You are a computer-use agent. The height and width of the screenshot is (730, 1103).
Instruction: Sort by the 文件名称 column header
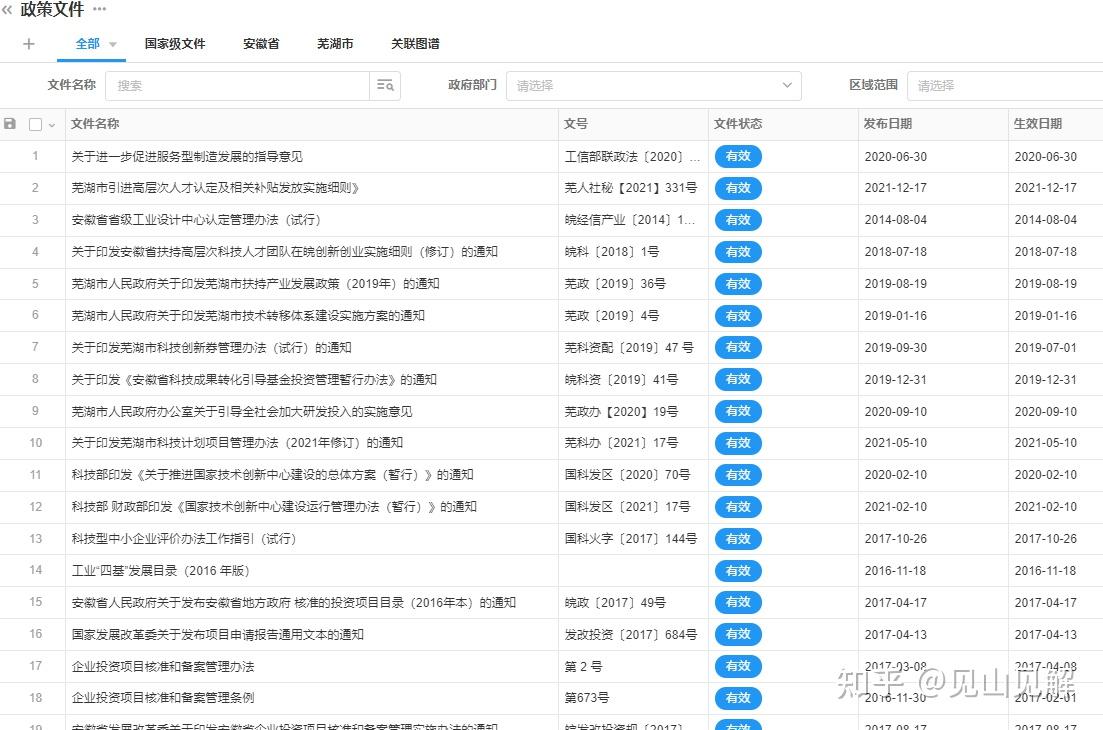(95, 124)
